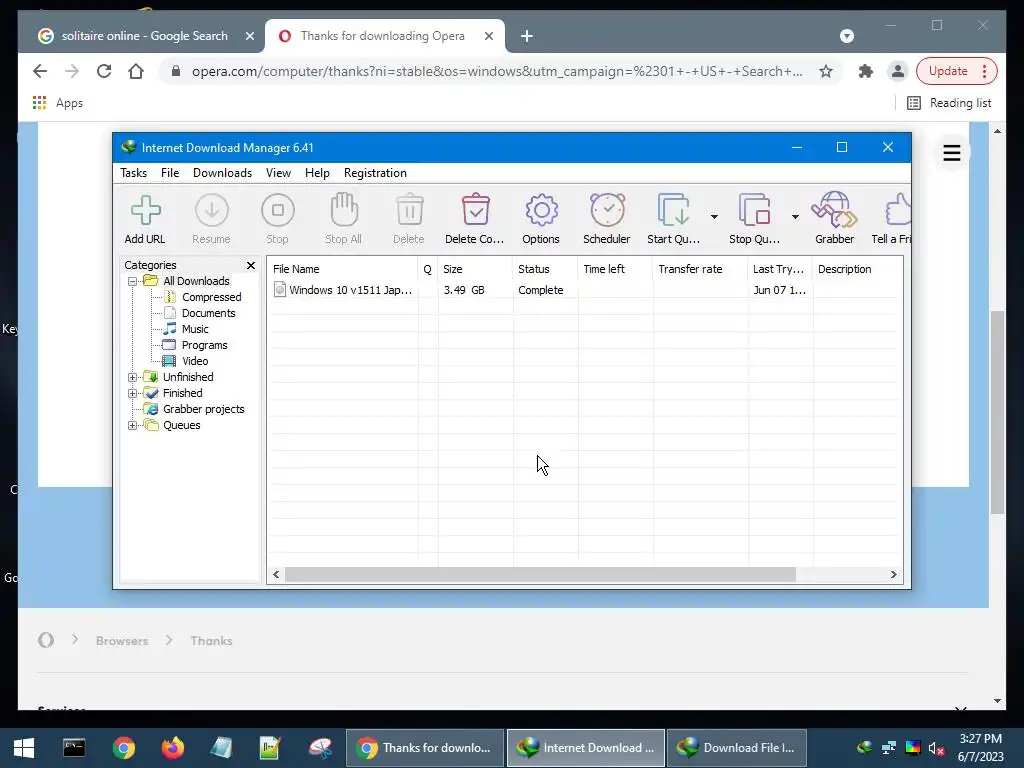Open the Chrome profile avatar icon
Image resolution: width=1024 pixels, height=768 pixels.
point(898,71)
